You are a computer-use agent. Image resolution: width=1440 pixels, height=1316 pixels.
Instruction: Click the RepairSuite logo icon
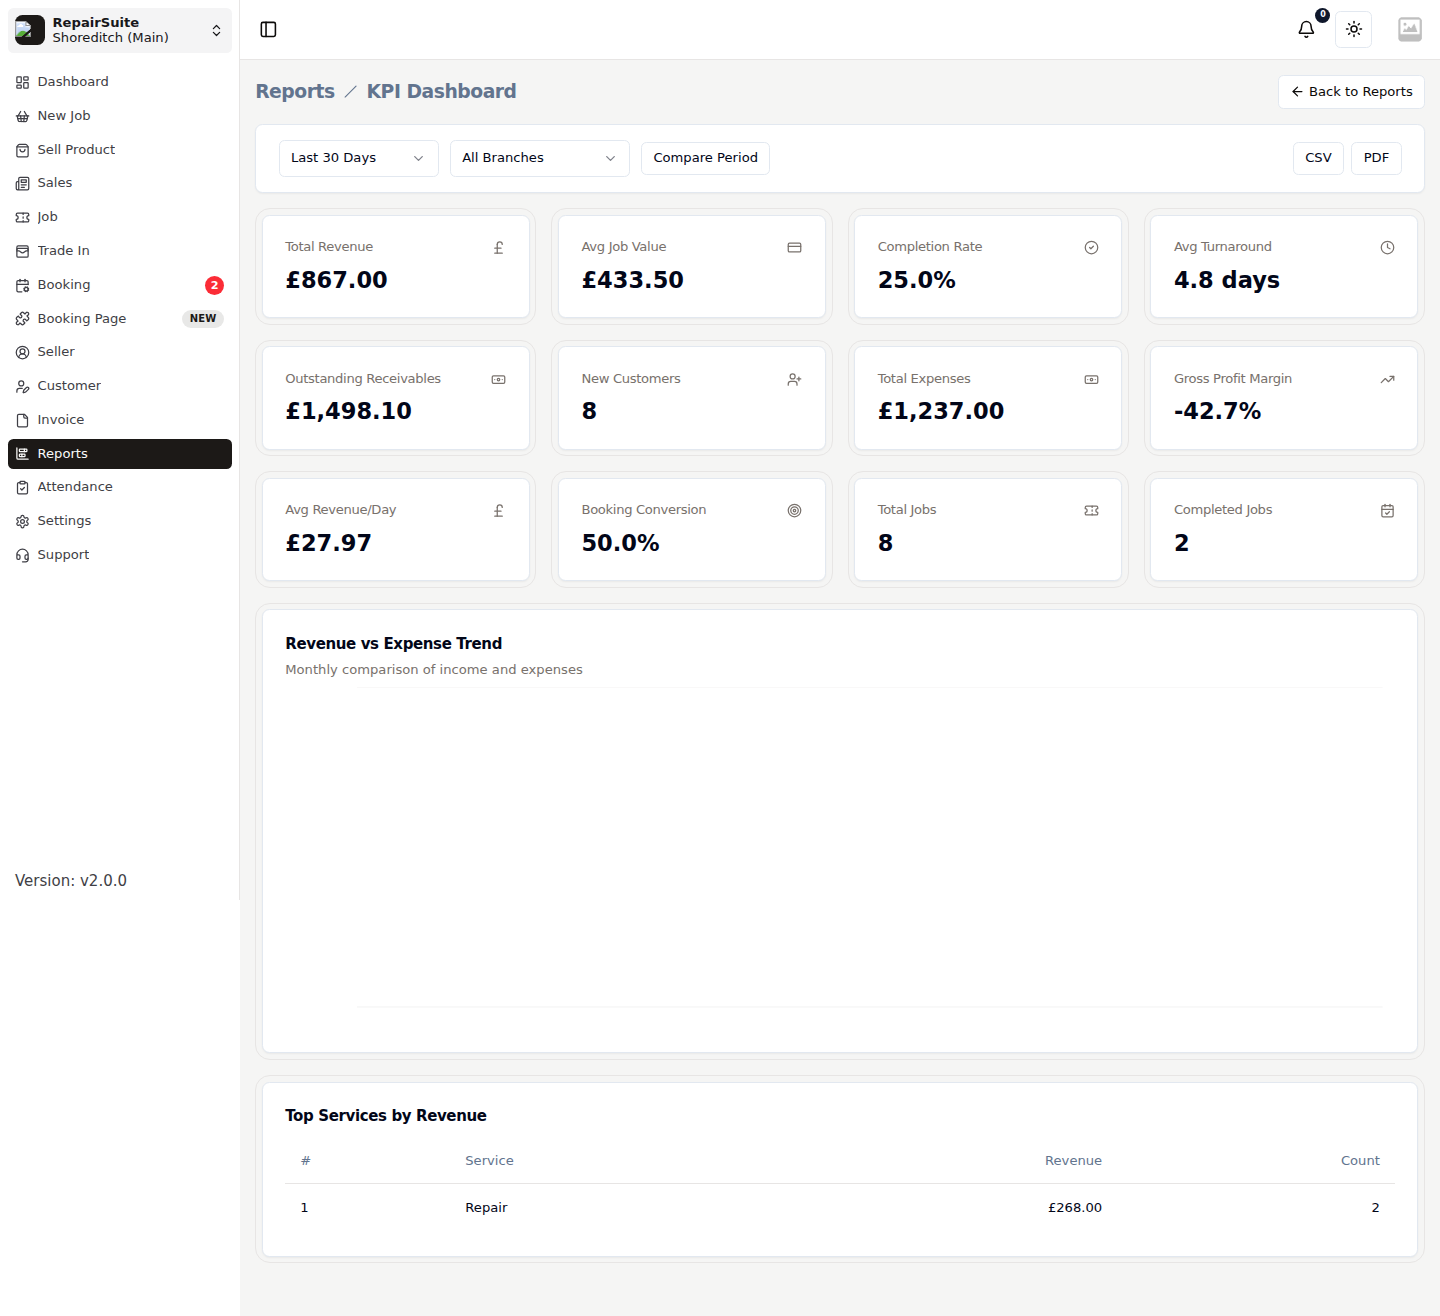click(x=30, y=30)
